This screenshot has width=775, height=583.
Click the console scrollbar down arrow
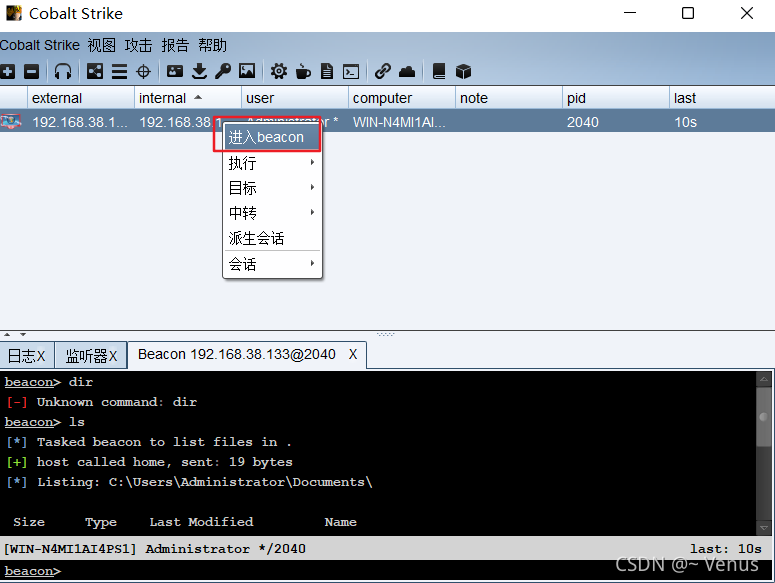pyautogui.click(x=764, y=528)
